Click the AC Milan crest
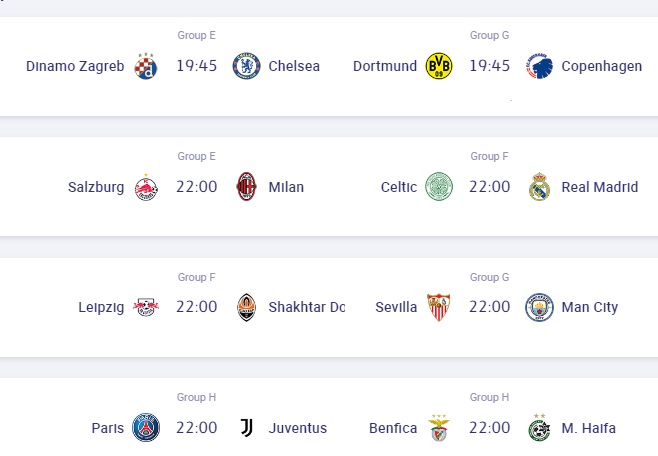 click(246, 186)
